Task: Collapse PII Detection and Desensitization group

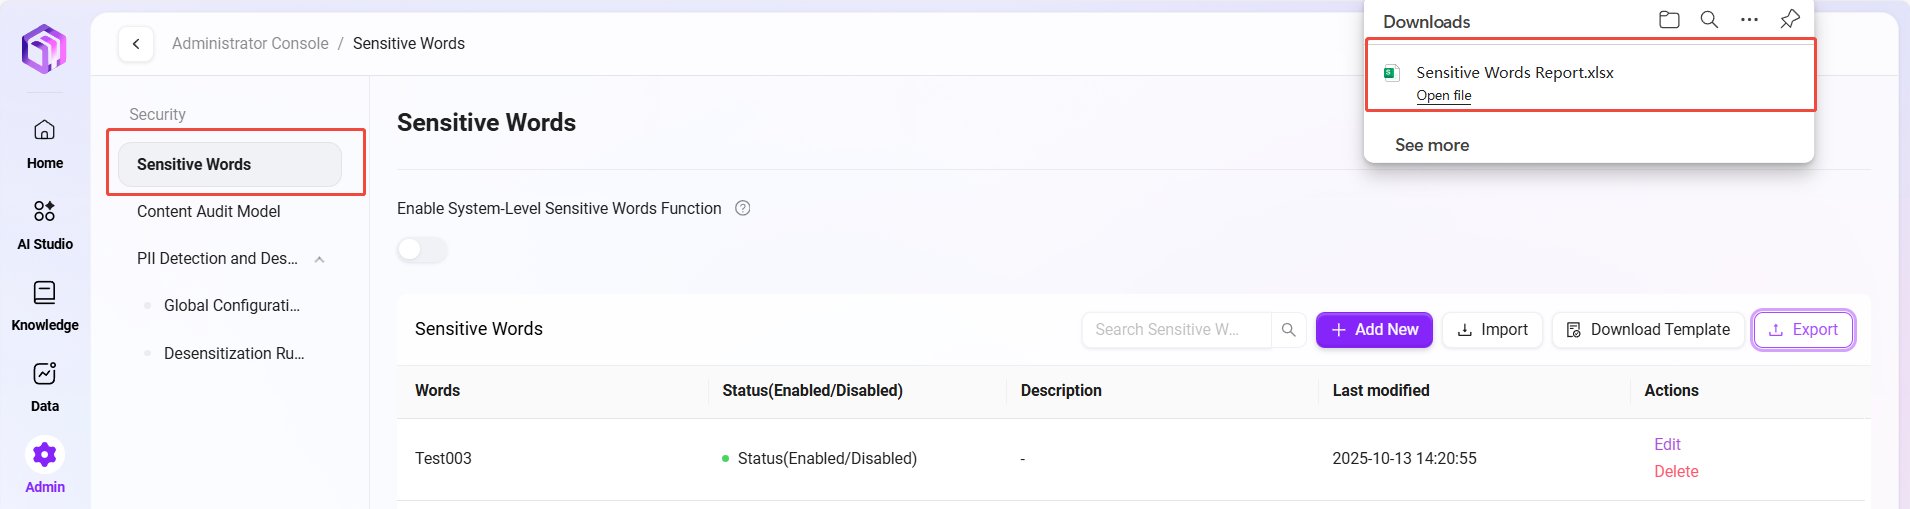Action: click(x=319, y=259)
